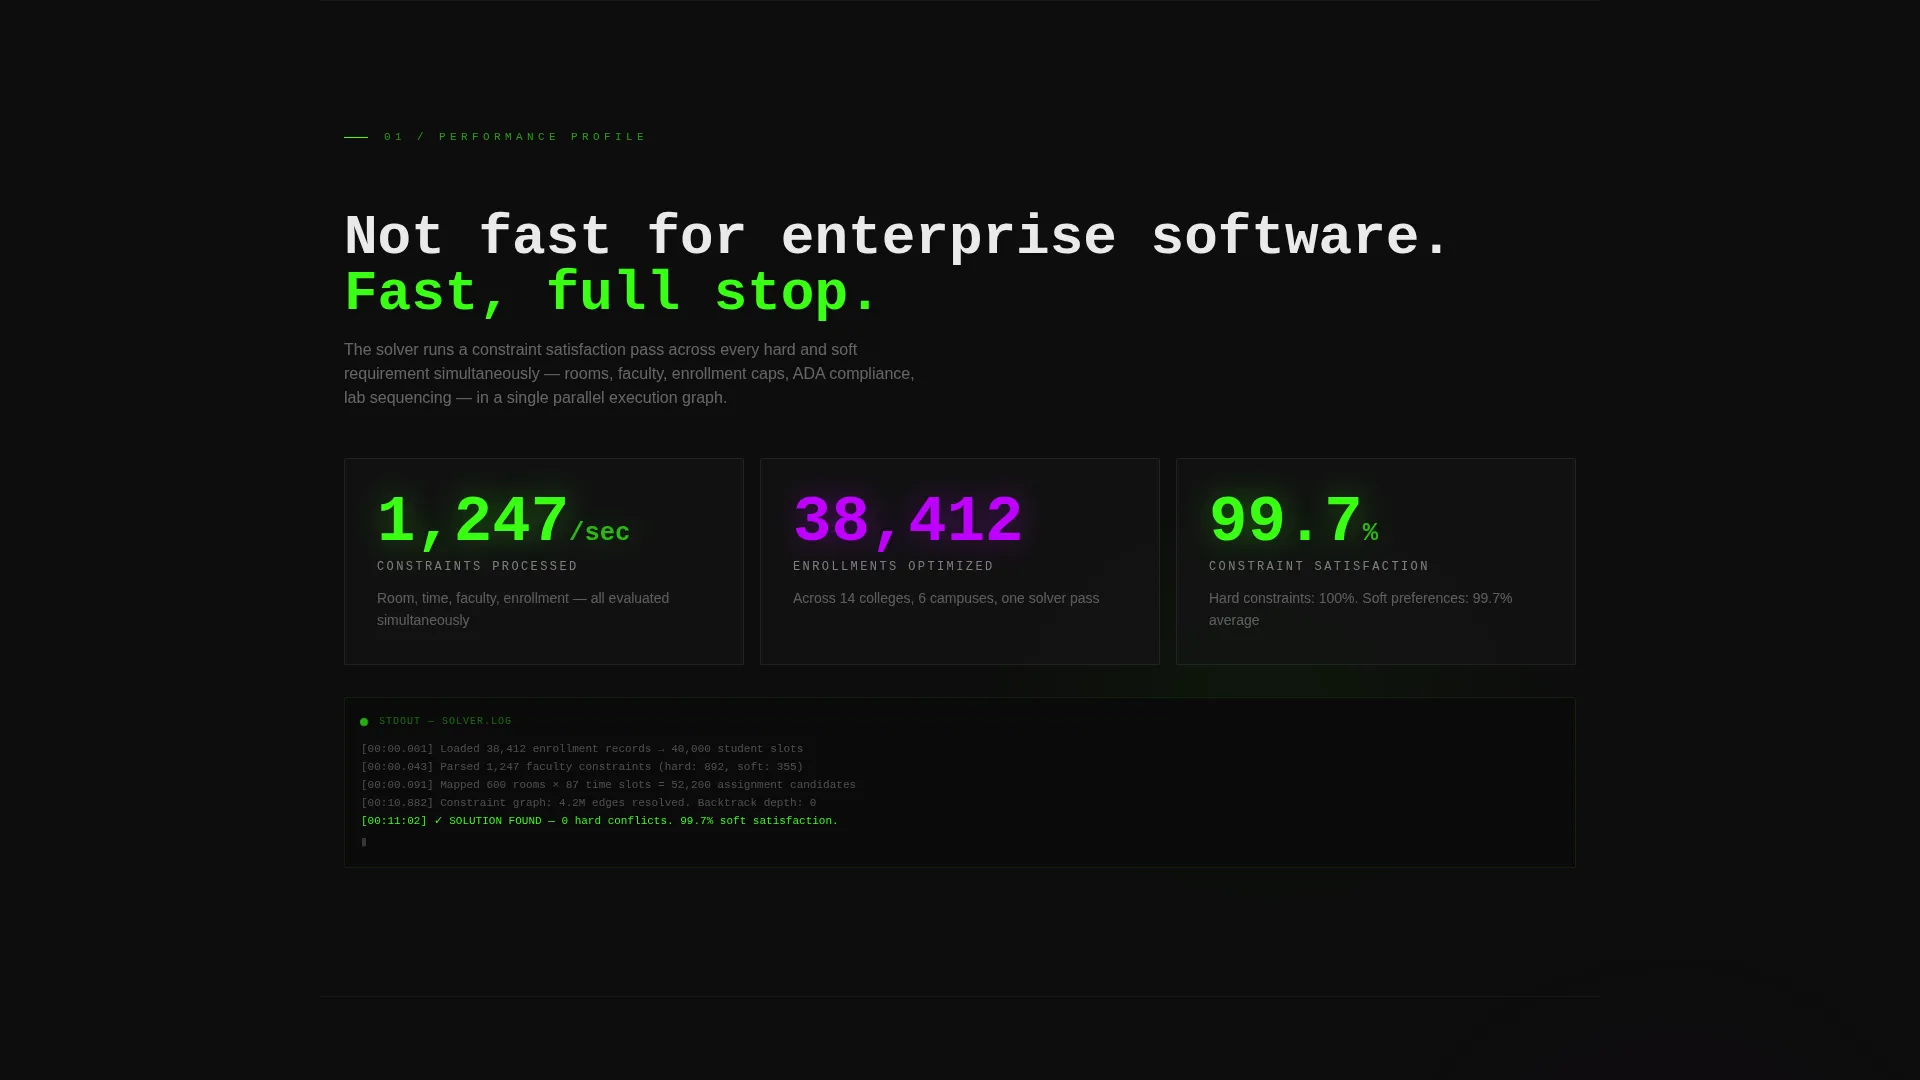The image size is (1920, 1080).
Task: Click the checkmark in the SOLUTION FOUND line
Action: click(438, 821)
